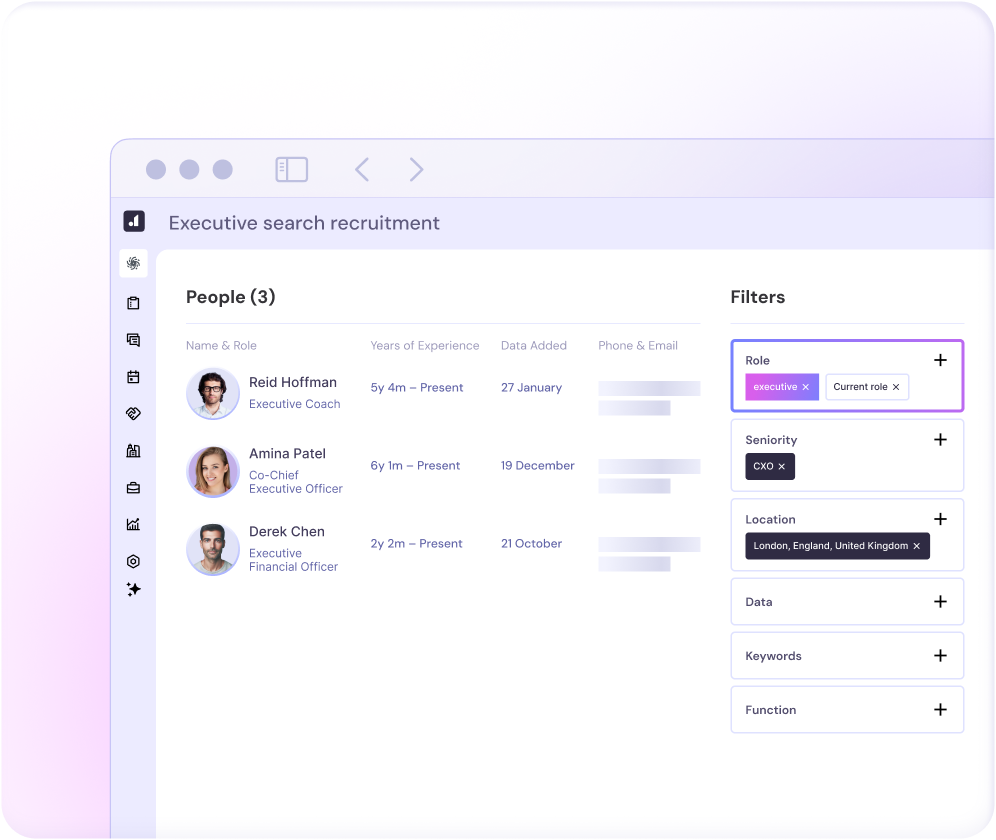Expand the Data filter with plus

(940, 602)
